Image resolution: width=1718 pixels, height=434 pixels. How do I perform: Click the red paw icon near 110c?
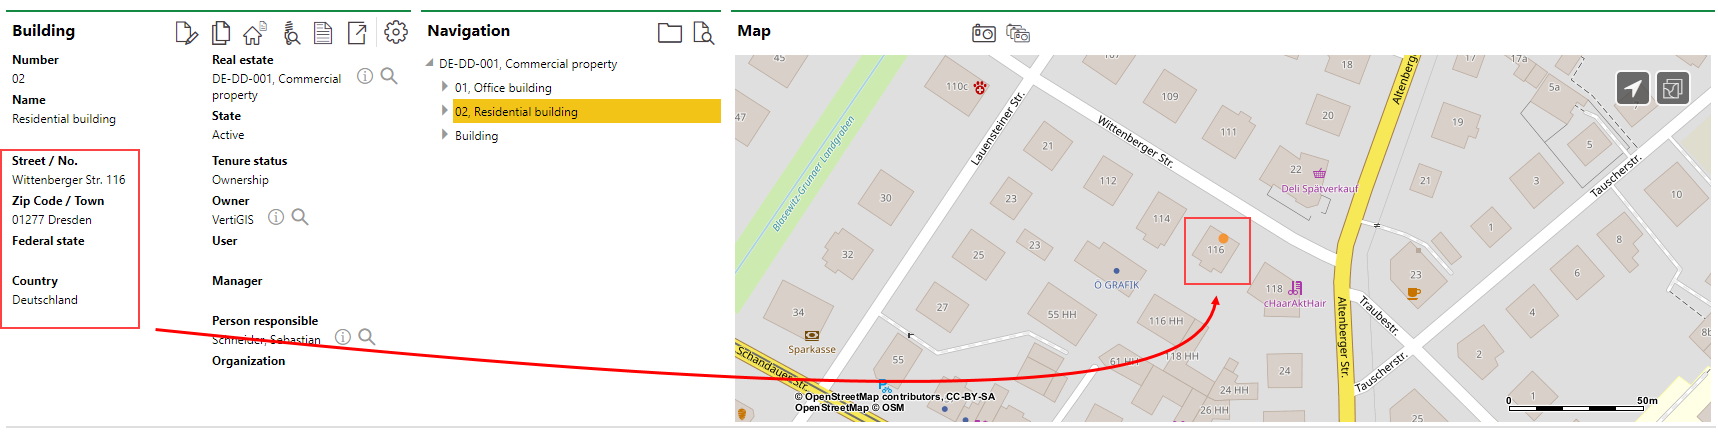[x=980, y=87]
